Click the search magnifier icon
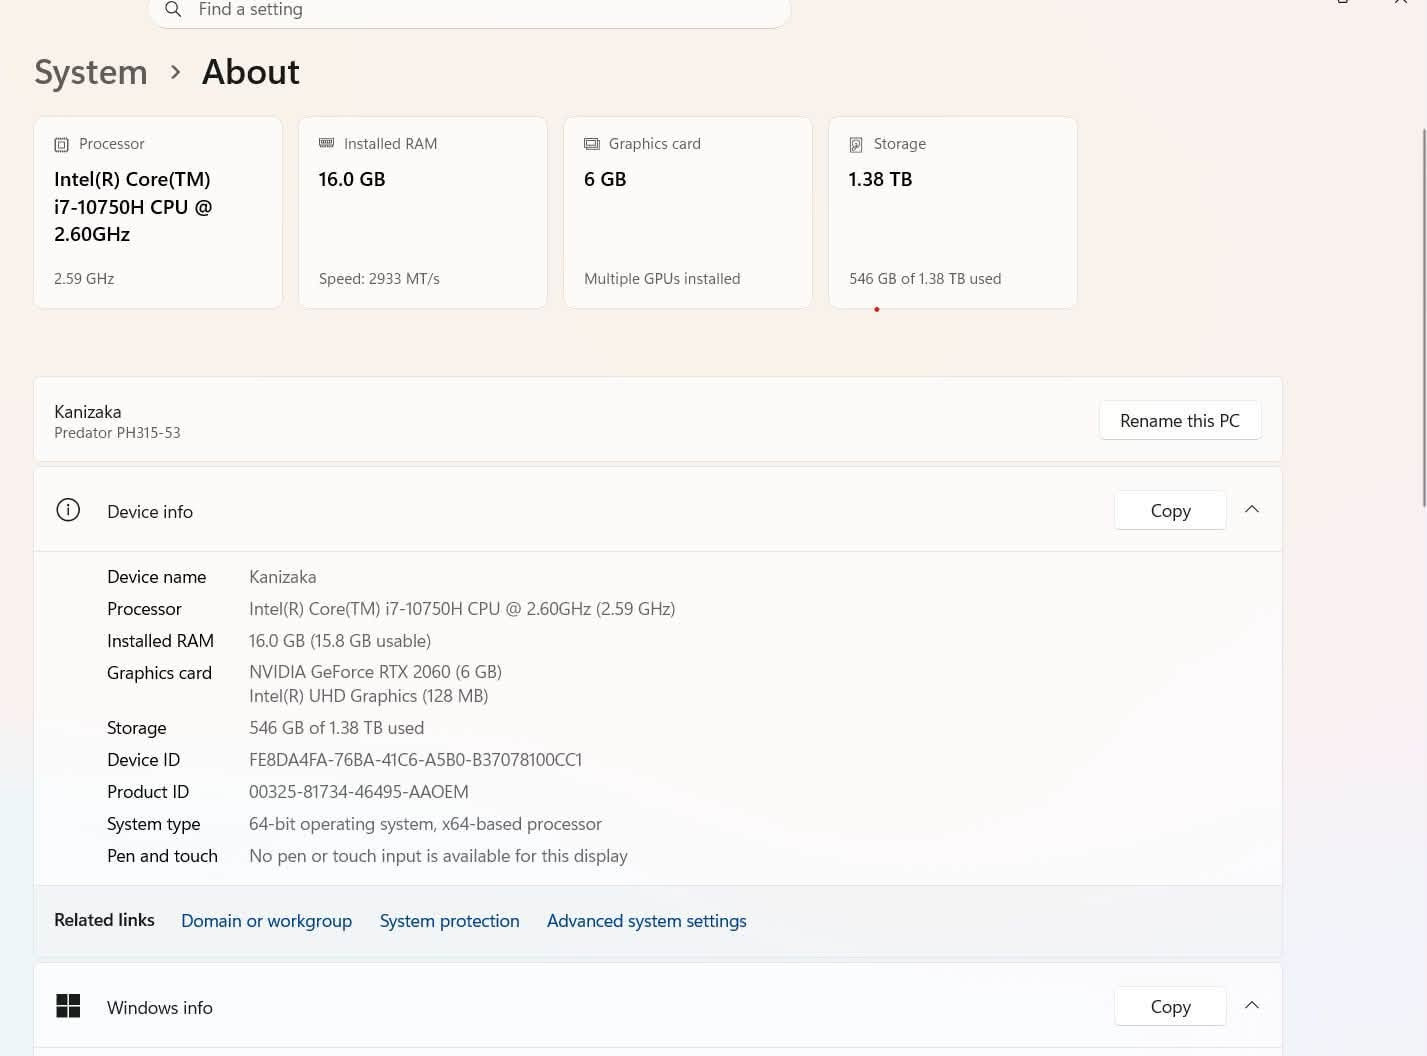The image size is (1427, 1056). coord(173,9)
